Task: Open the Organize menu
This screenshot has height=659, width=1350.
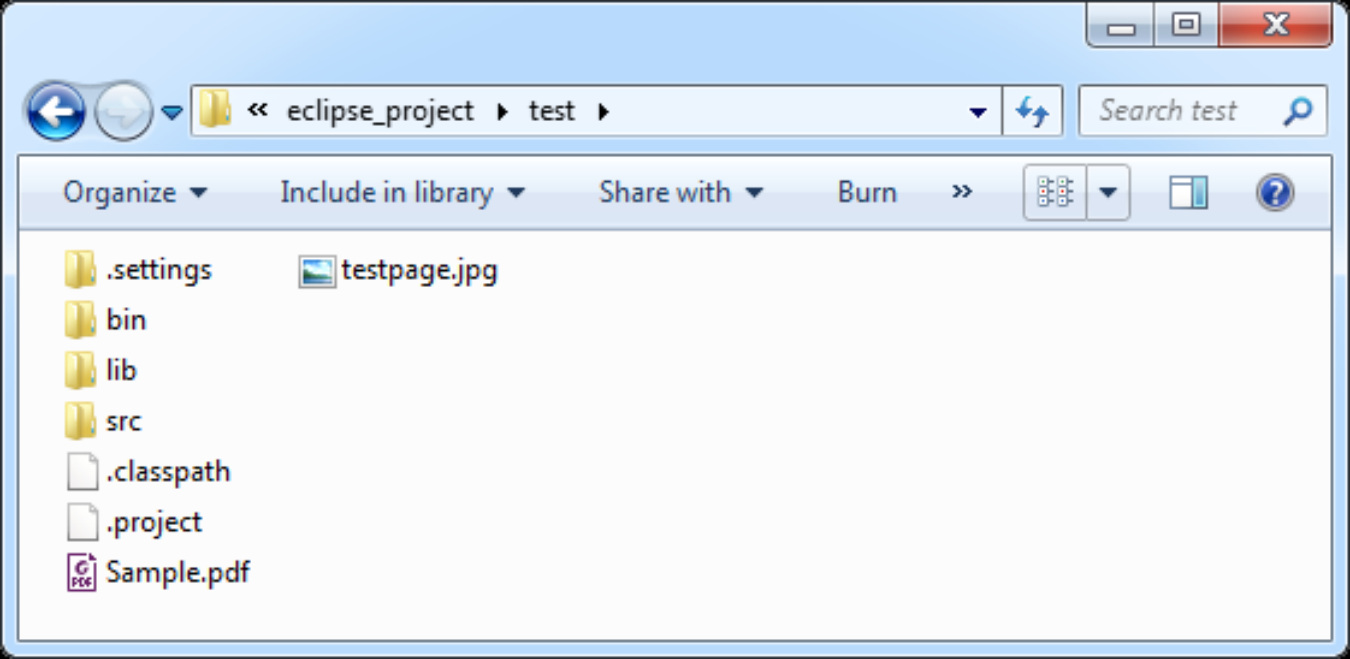Action: coord(135,192)
